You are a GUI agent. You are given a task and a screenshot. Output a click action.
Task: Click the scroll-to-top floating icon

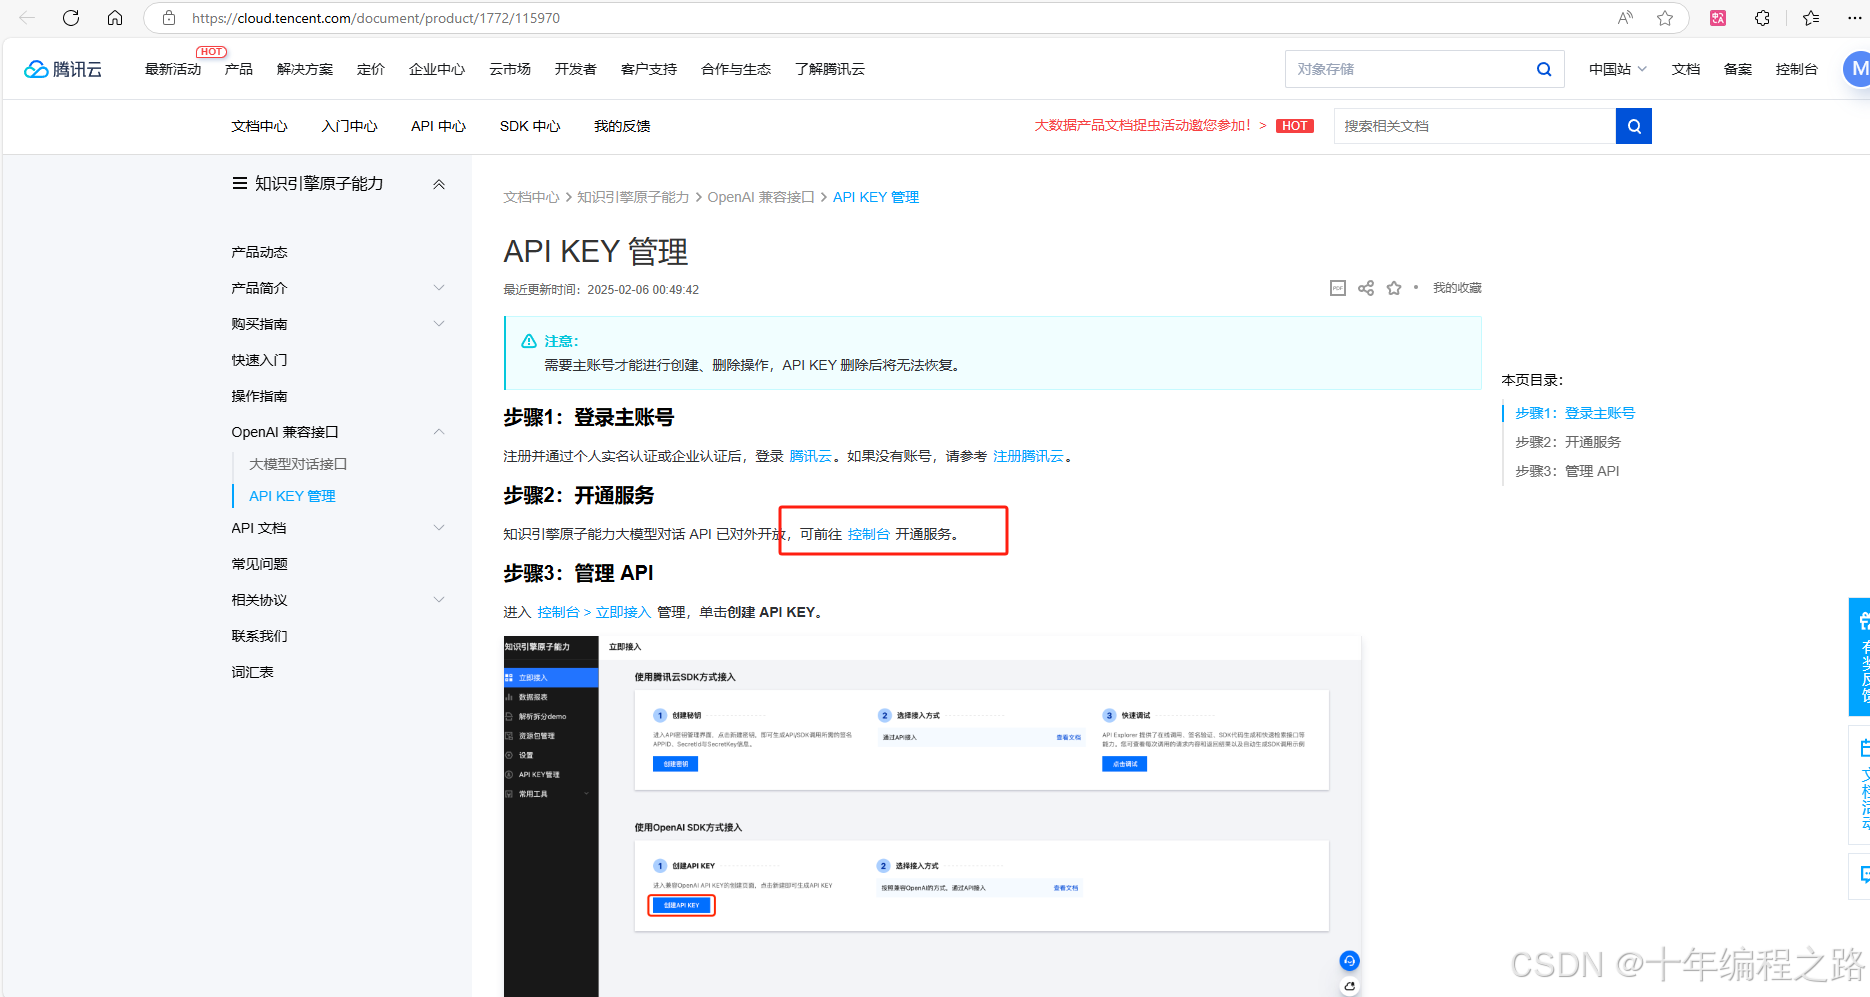(x=1349, y=987)
